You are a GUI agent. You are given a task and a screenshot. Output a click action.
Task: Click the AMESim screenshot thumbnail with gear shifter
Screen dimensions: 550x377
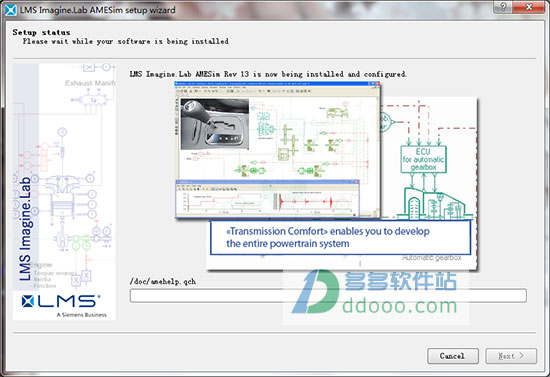point(277,150)
